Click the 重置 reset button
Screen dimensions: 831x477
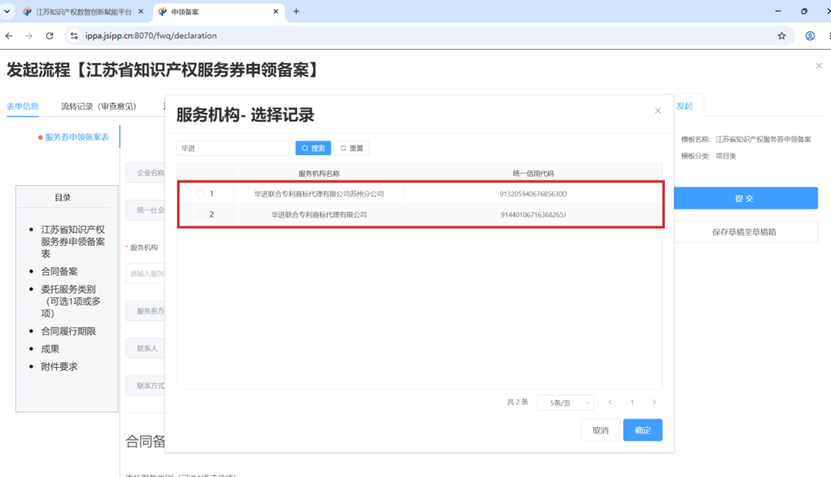click(352, 148)
